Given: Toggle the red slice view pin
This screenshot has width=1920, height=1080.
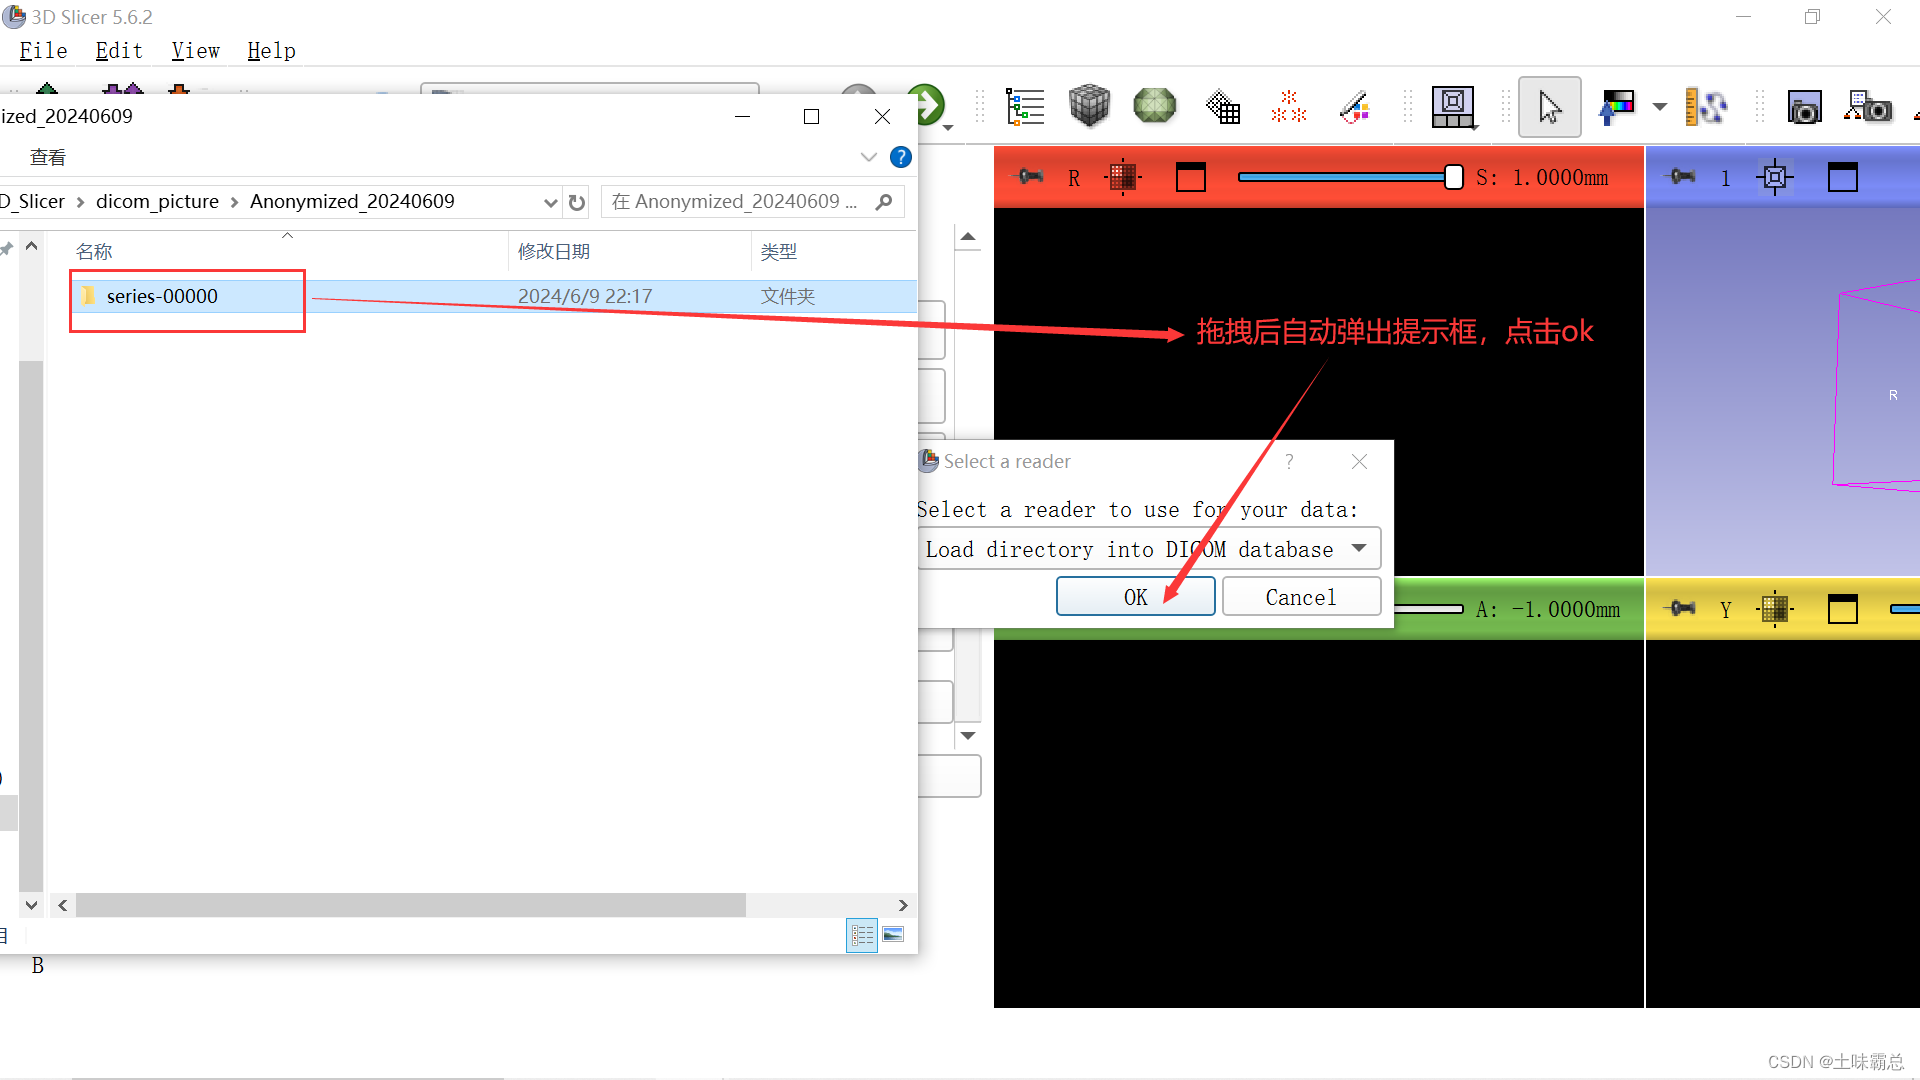Looking at the screenshot, I should 1030,177.
